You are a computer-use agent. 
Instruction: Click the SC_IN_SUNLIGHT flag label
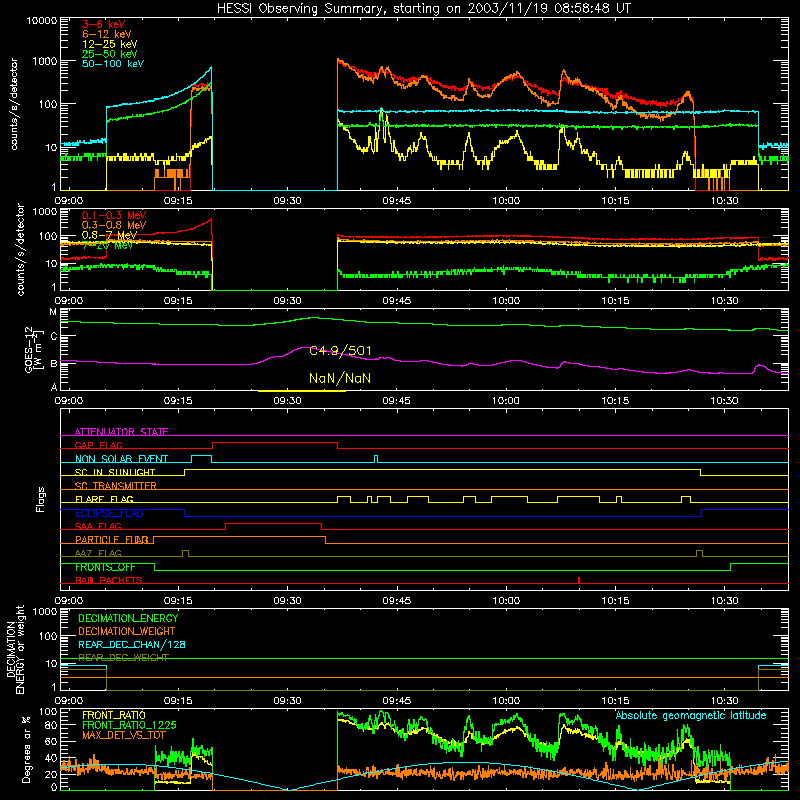tap(115, 472)
